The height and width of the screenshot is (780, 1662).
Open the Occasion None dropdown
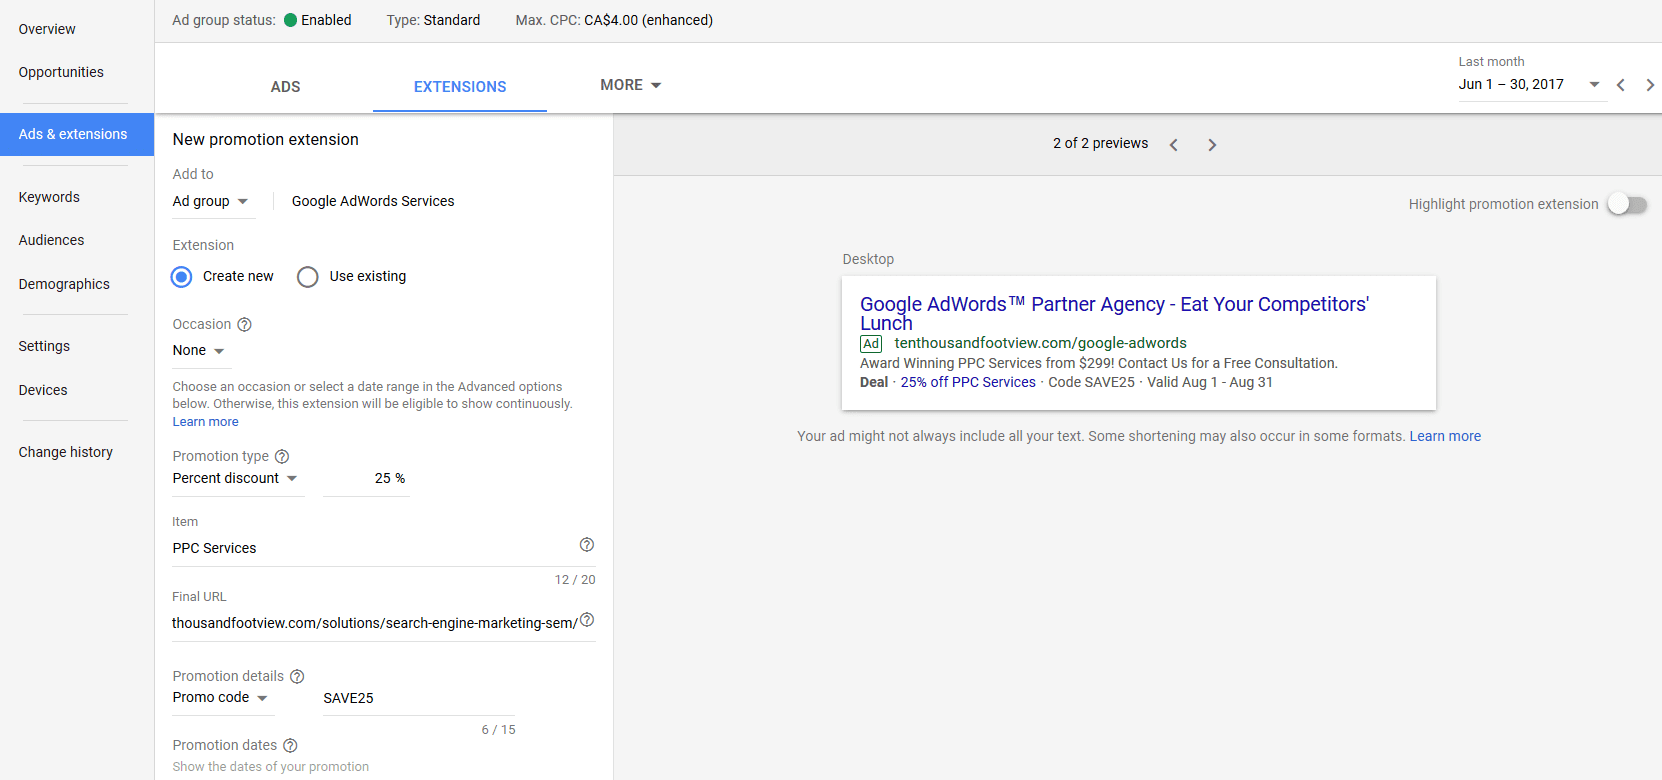[x=199, y=351]
